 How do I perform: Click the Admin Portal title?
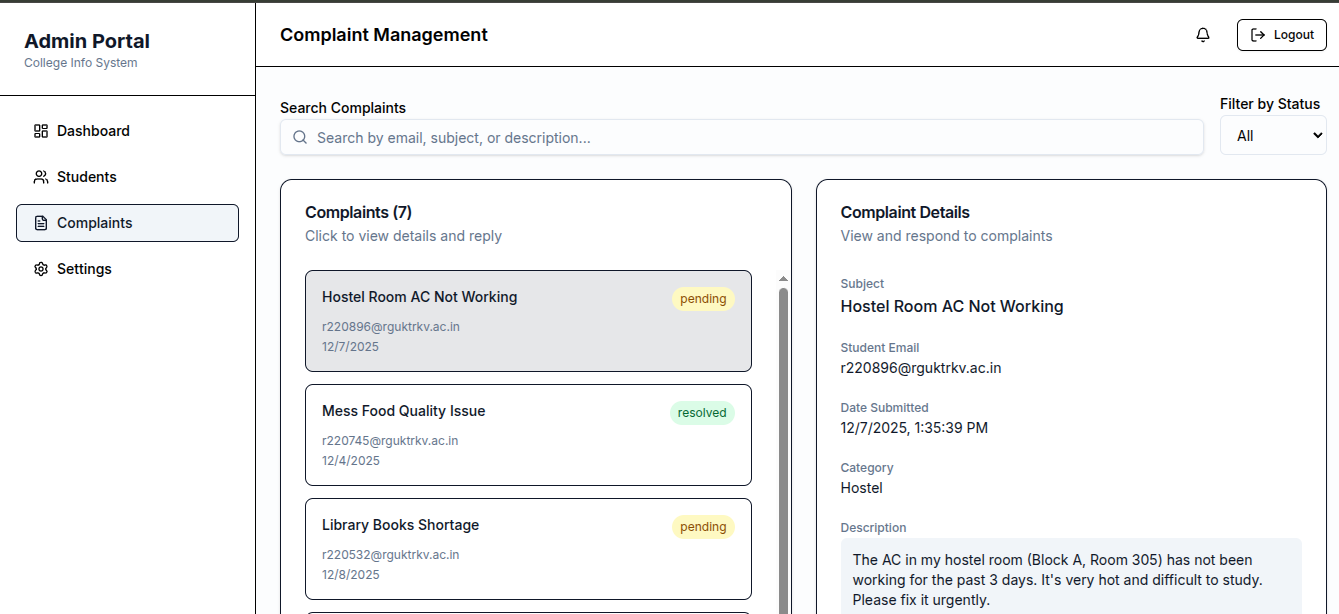[87, 41]
